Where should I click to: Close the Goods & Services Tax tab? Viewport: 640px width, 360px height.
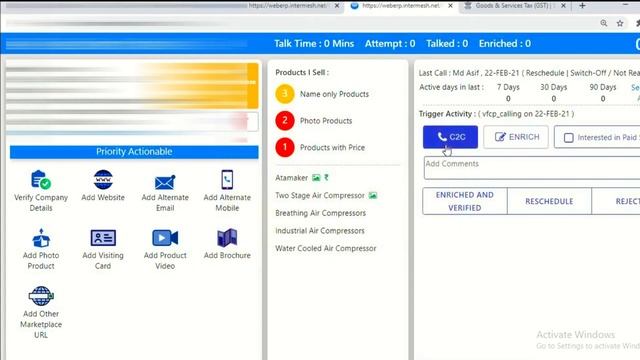pyautogui.click(x=563, y=6)
